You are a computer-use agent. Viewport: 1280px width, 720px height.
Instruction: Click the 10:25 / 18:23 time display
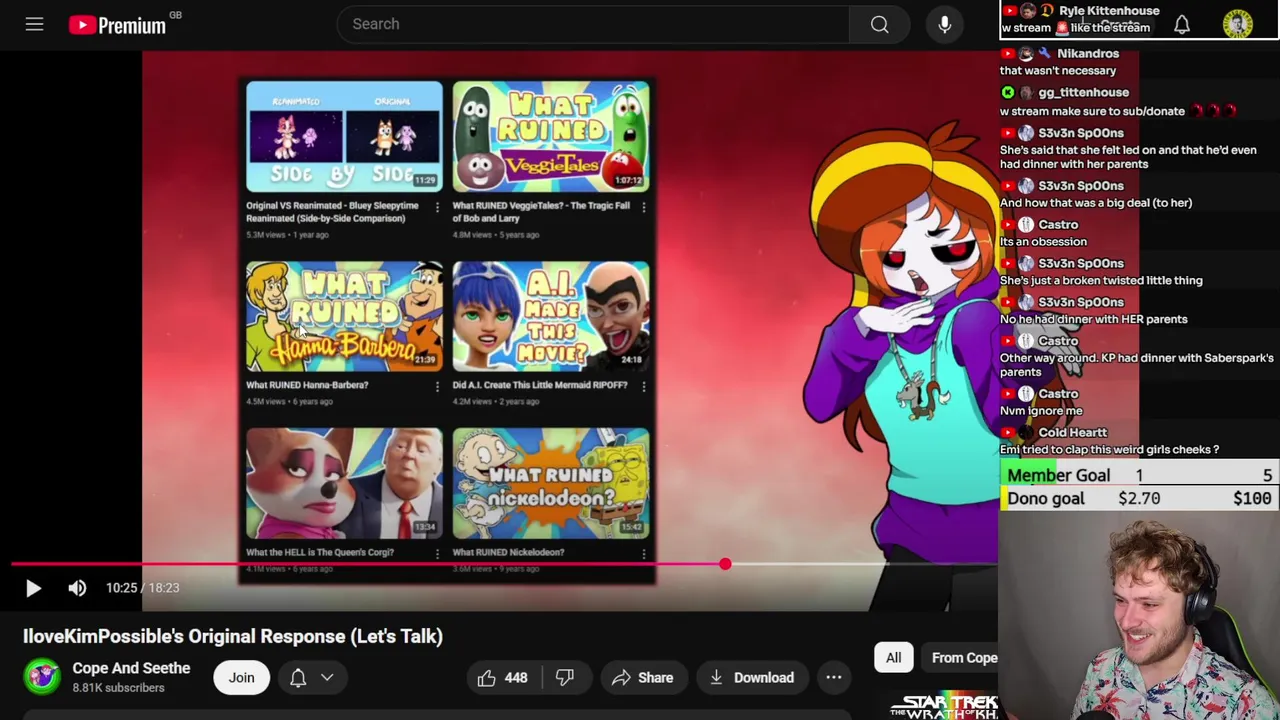pyautogui.click(x=142, y=588)
